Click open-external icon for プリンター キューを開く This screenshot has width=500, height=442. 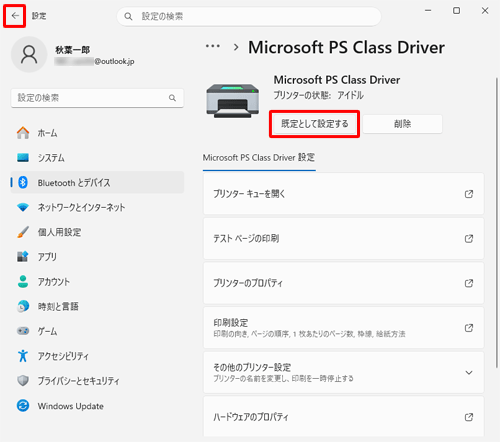pos(469,194)
